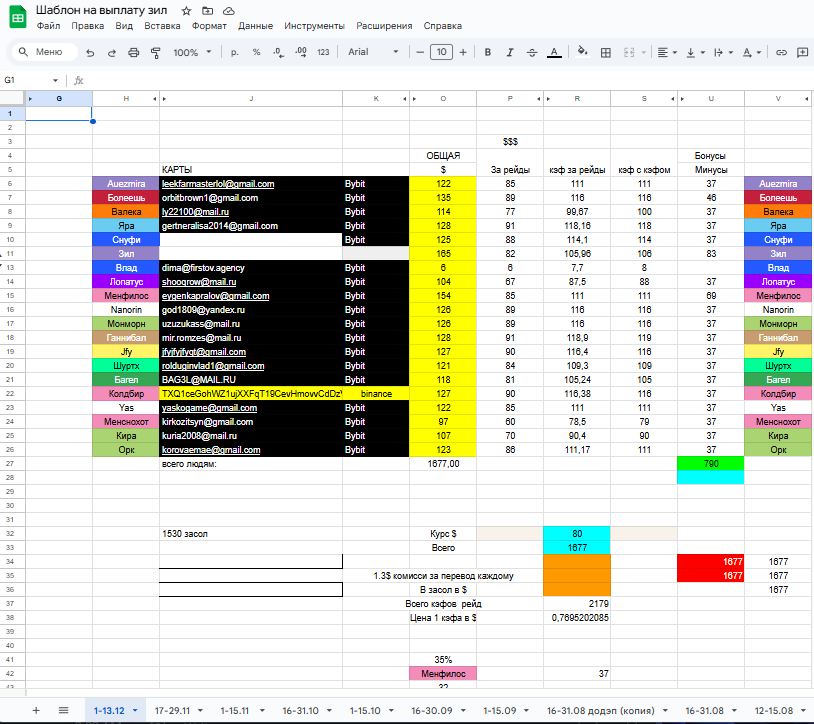Open the zoom 100% dropdown
Screen dimensions: 814x724
192,52
